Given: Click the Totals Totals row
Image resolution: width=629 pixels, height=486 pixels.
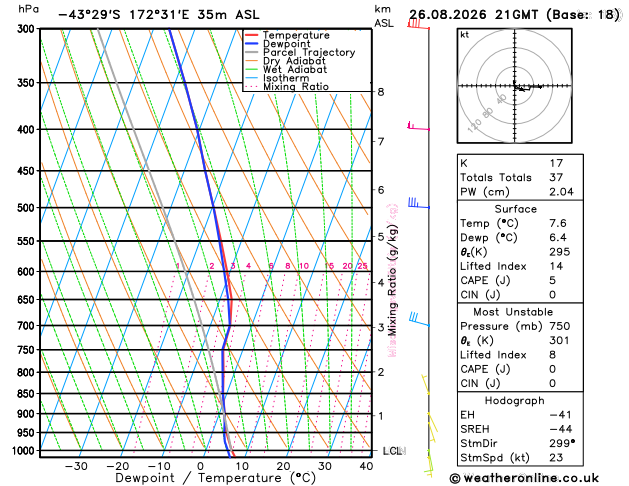Looking at the screenshot, I should 520,178.
